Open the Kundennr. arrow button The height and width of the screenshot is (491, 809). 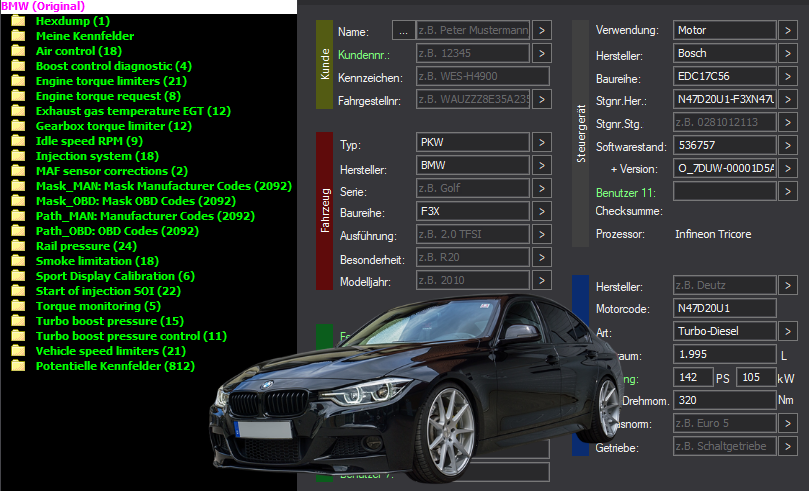pyautogui.click(x=541, y=53)
